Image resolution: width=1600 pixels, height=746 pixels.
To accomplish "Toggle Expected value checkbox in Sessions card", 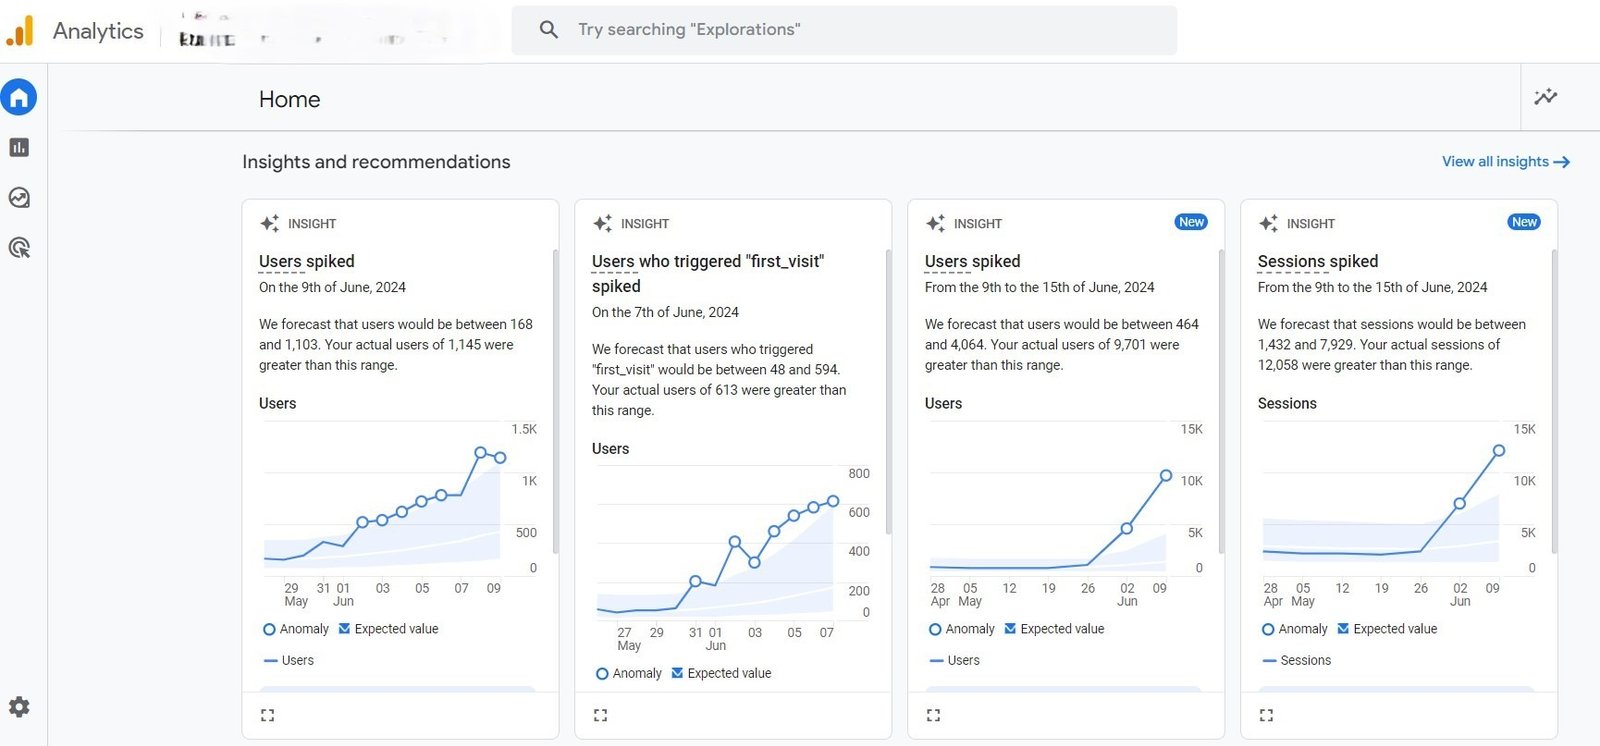I will coord(1343,629).
